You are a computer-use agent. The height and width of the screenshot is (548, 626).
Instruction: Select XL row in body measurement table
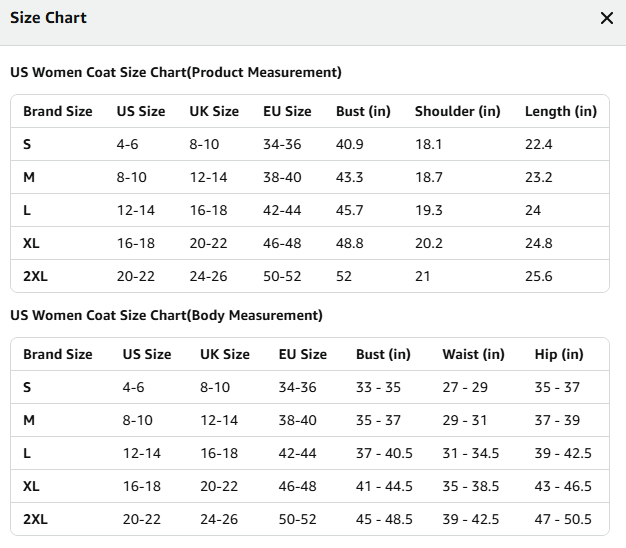(310, 486)
